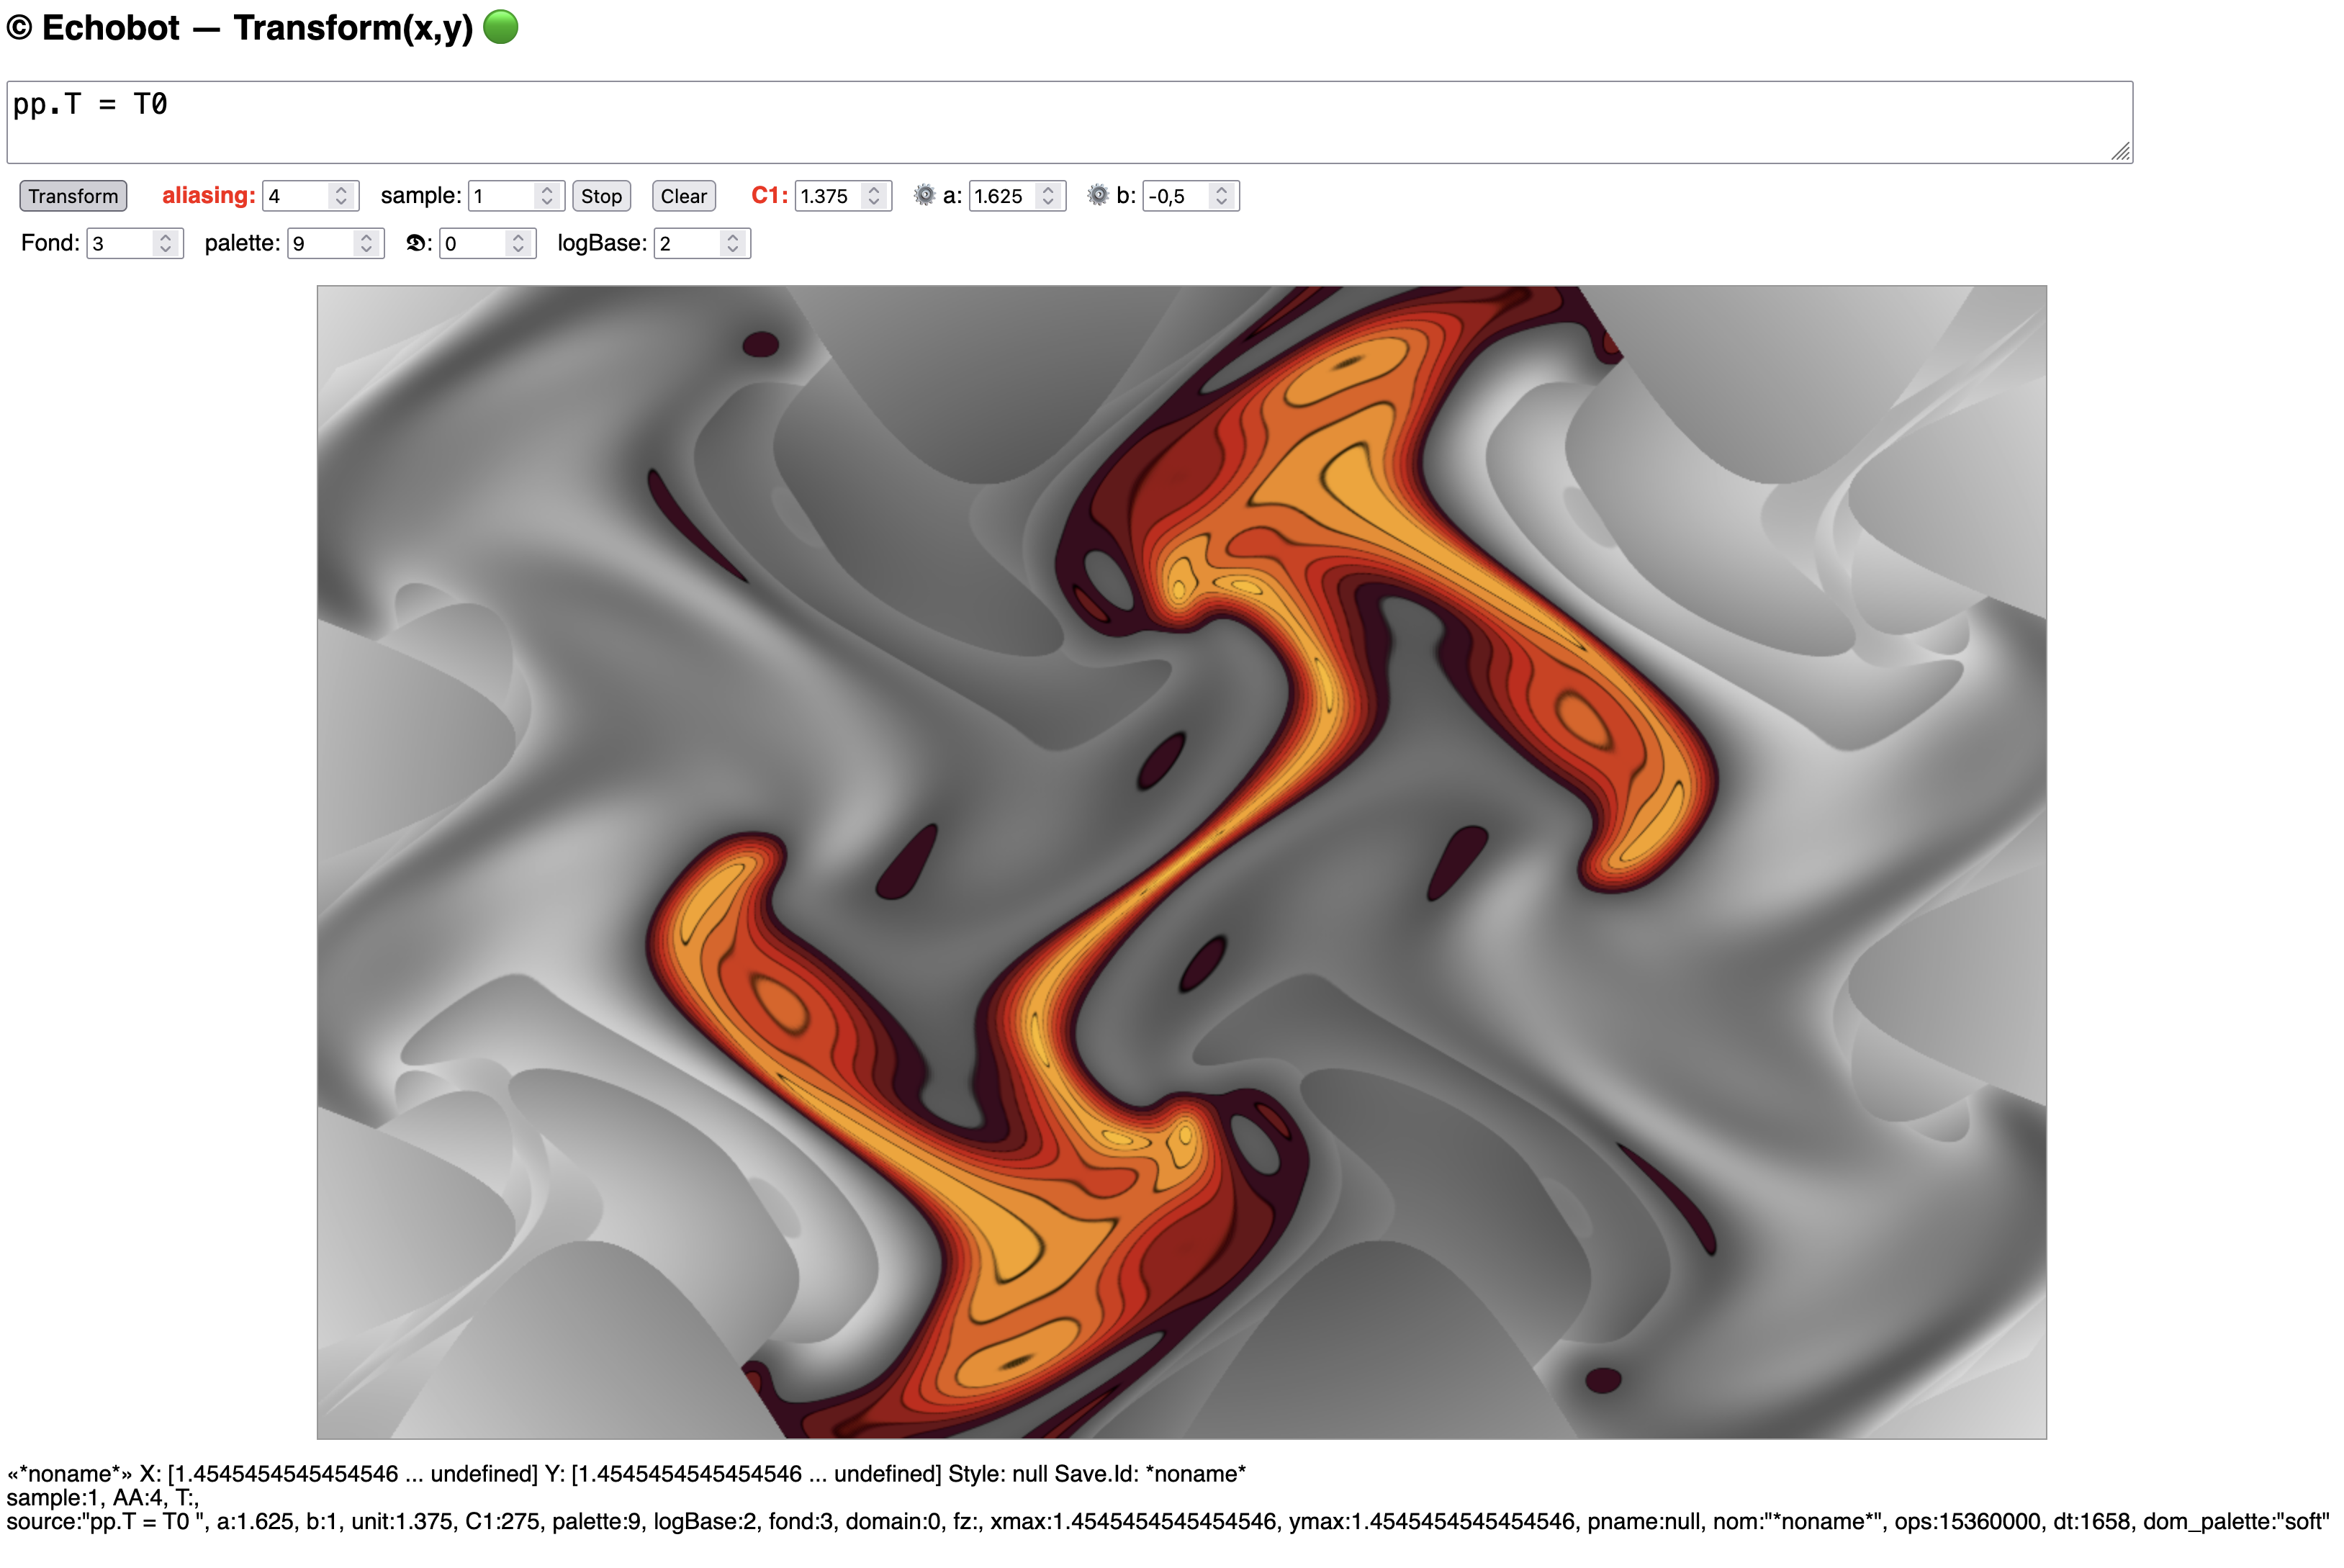
Task: Click the spiral symbol label before domain field
Action: coord(417,243)
